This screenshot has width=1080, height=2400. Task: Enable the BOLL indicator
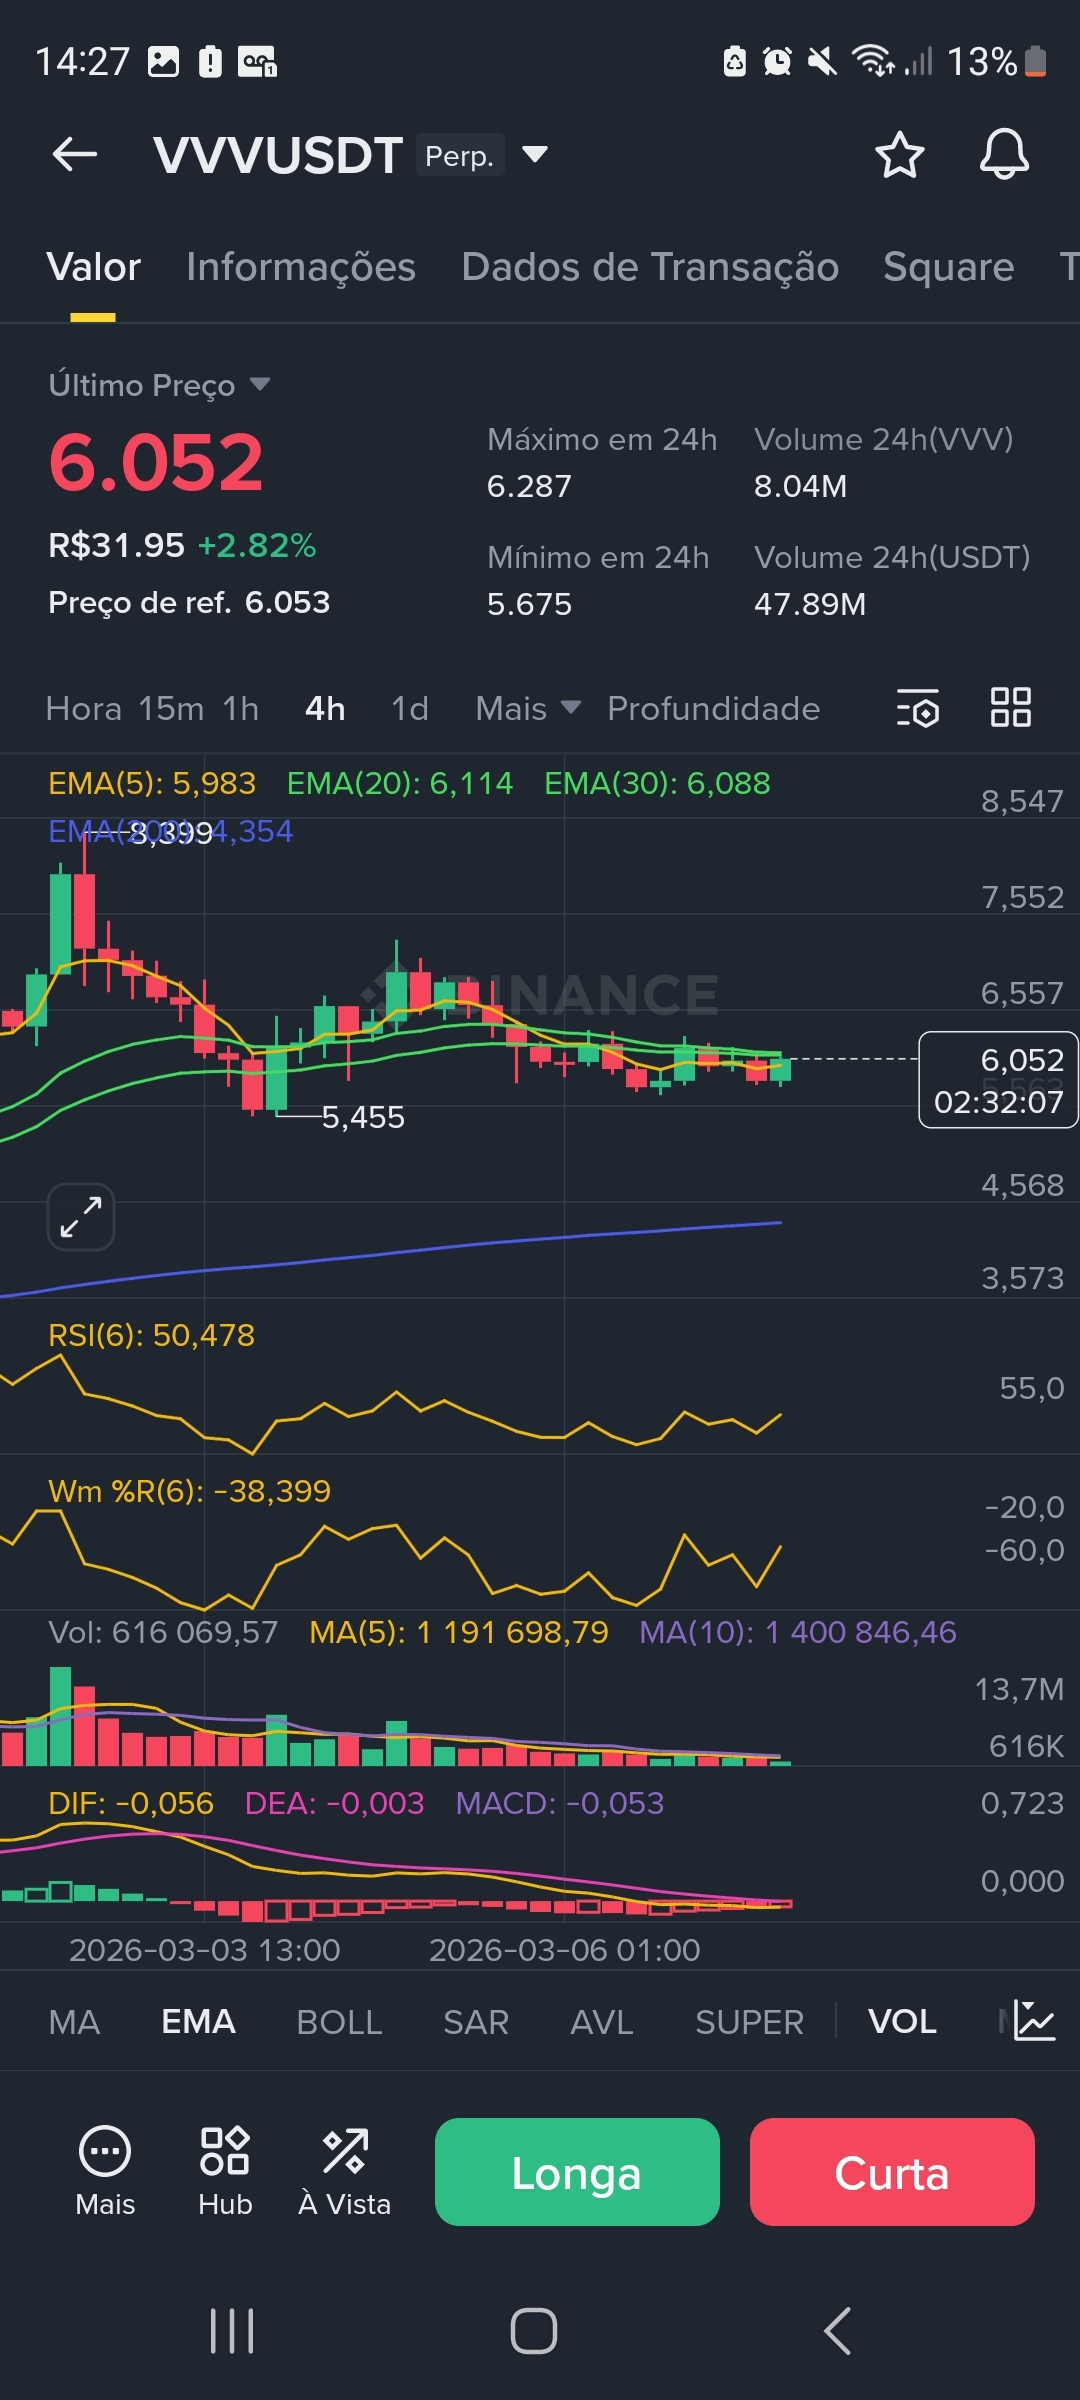point(339,2022)
